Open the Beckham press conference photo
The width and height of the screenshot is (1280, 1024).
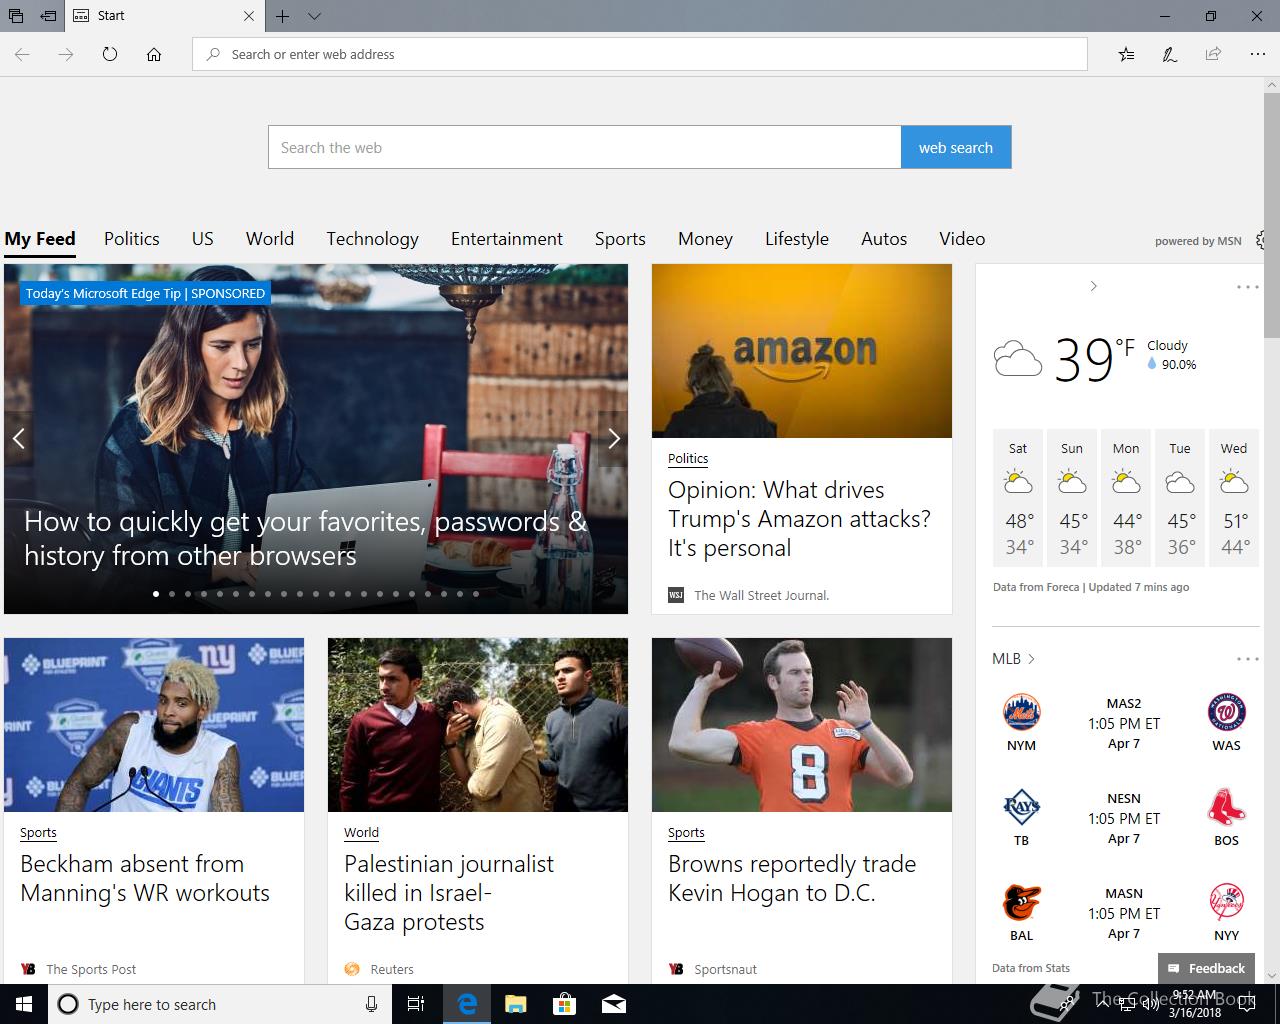(x=154, y=725)
